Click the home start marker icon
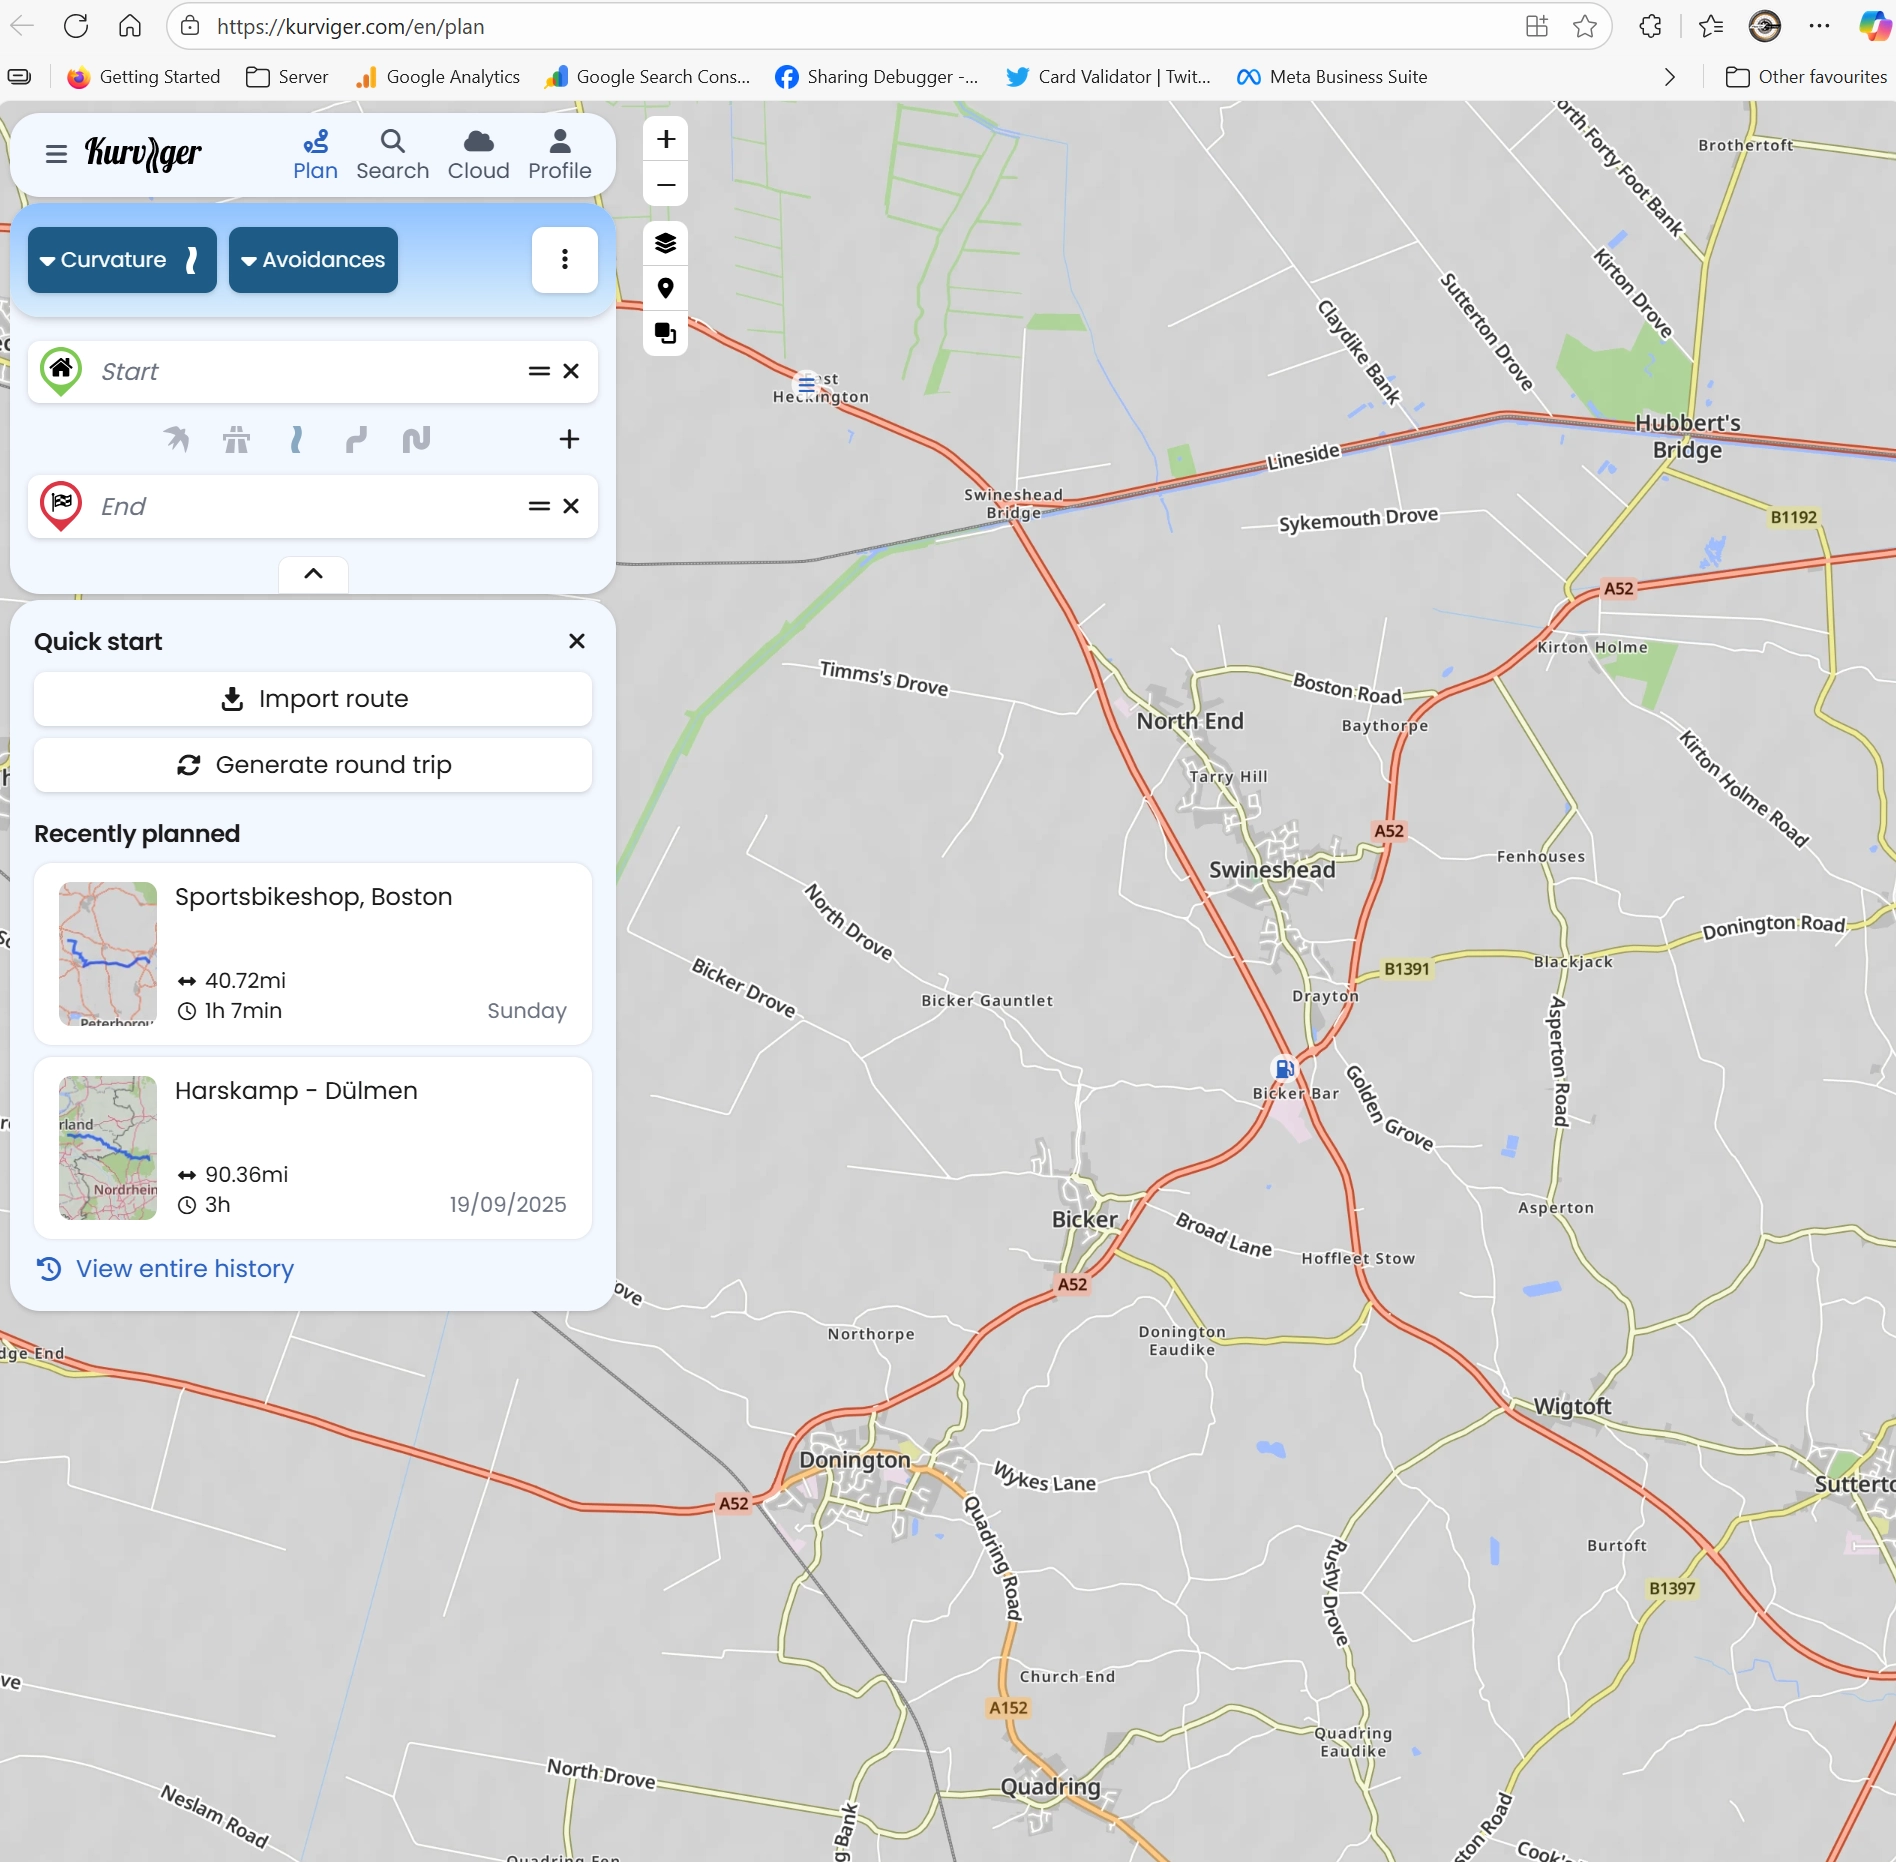Viewport: 1896px width, 1862px height. coord(61,371)
